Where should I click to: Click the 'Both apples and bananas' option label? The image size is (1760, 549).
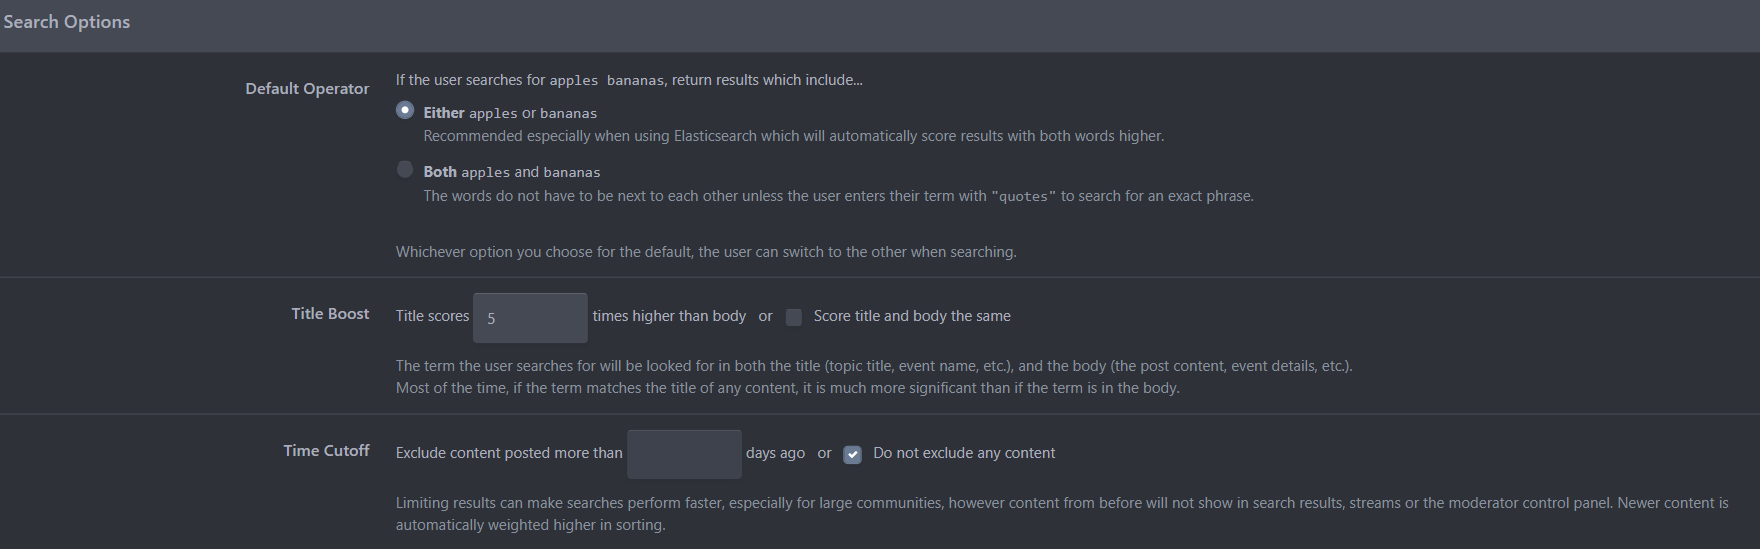pos(512,172)
